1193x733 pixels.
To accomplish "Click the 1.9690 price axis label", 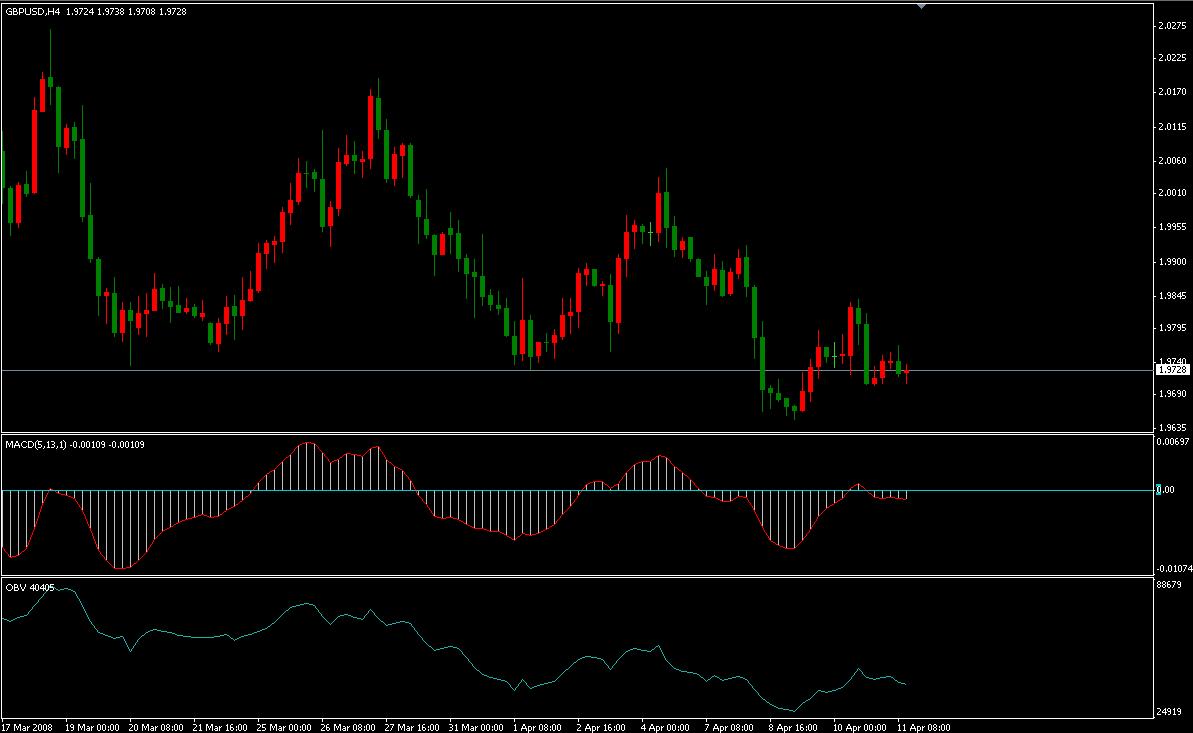I will [x=1172, y=394].
